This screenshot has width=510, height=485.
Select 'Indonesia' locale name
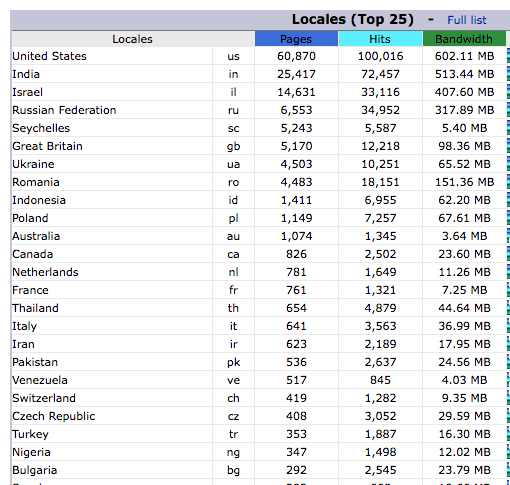point(39,200)
